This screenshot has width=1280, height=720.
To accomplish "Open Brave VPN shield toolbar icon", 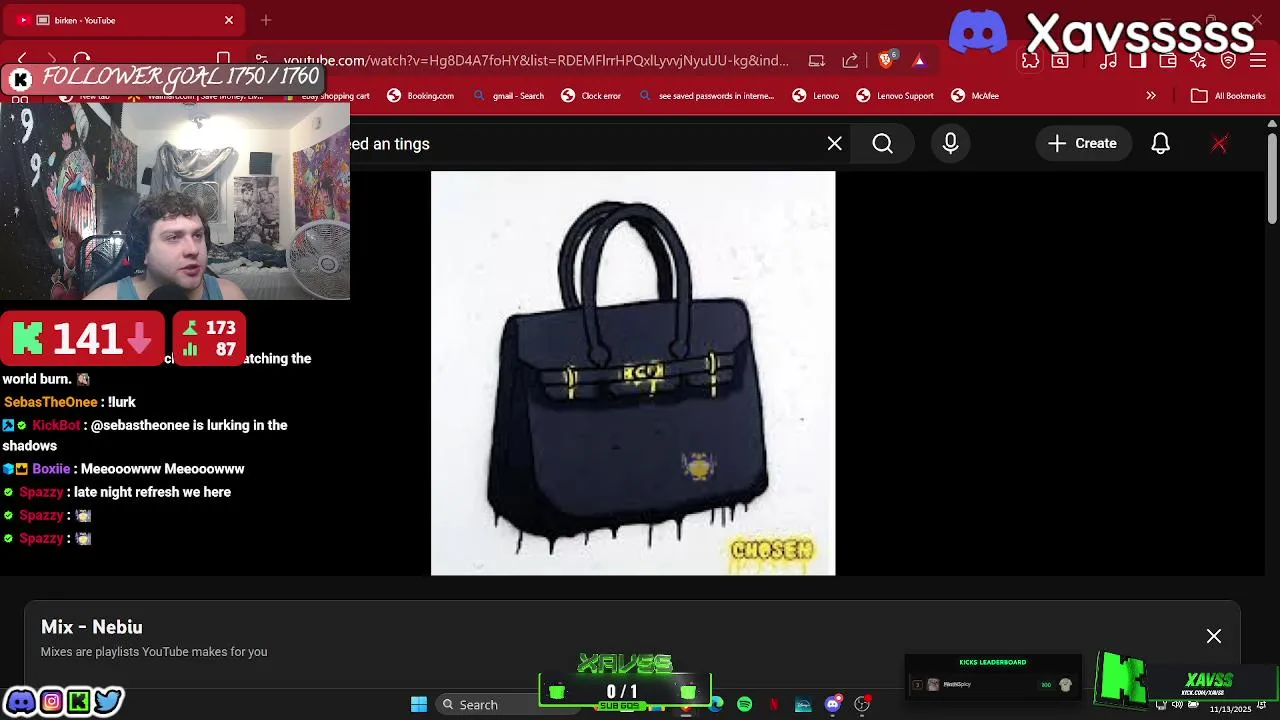I will 1229,61.
